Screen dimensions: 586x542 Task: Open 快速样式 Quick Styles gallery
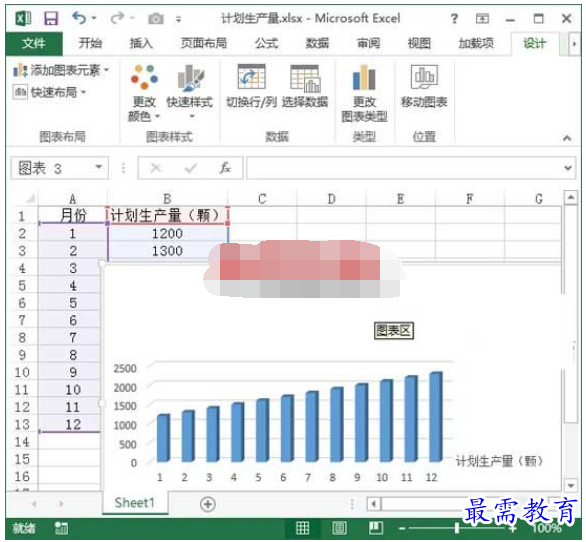point(190,92)
